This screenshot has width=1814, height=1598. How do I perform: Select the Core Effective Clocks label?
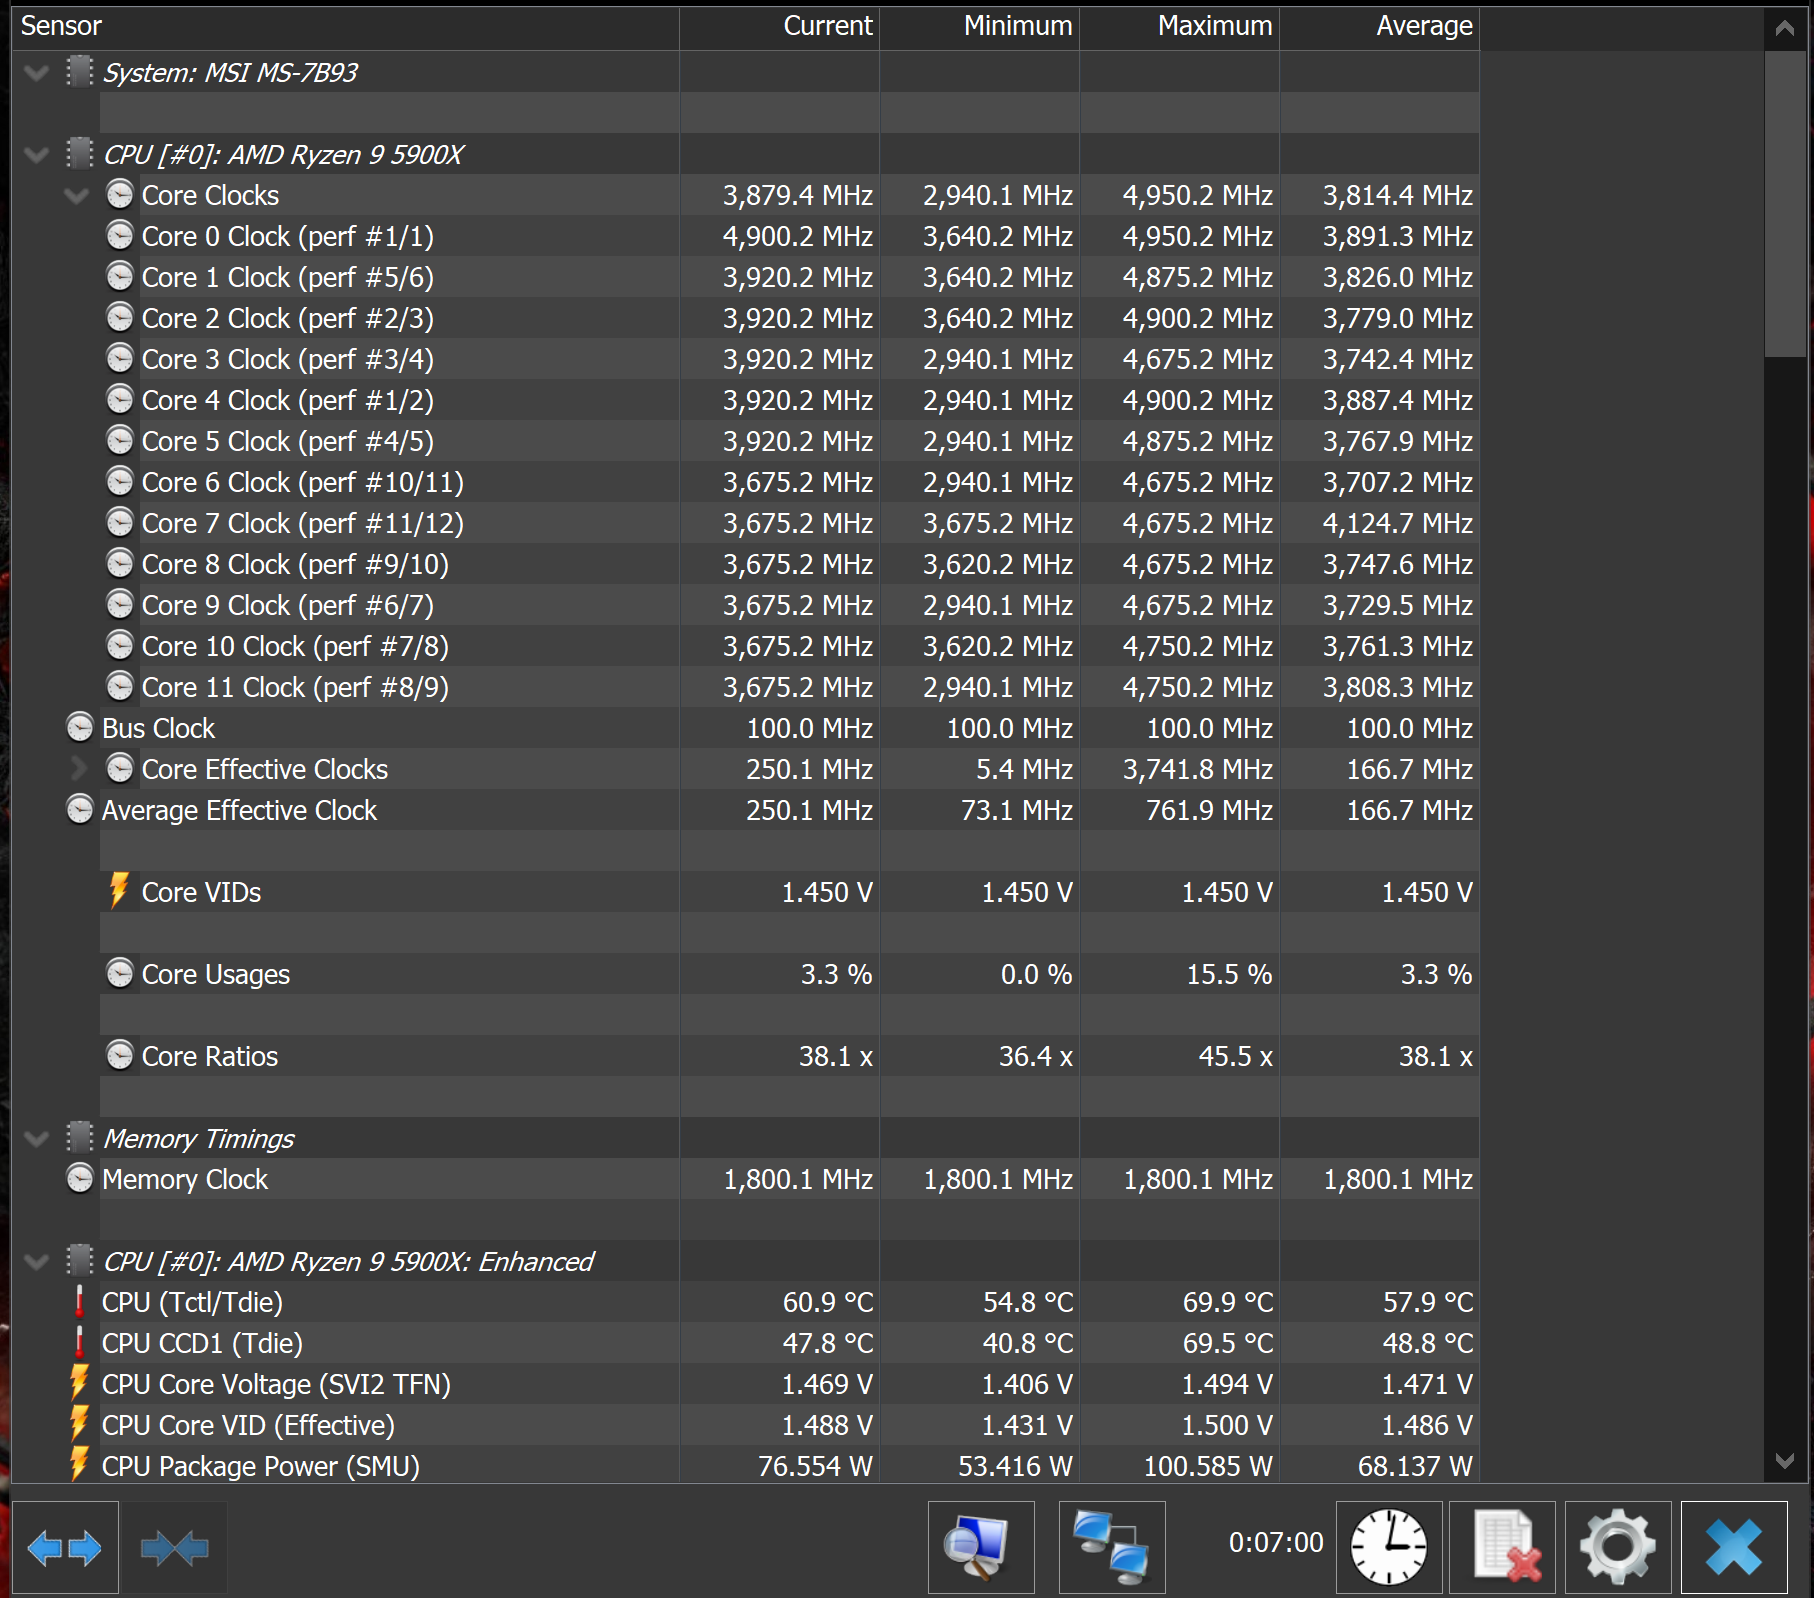[265, 769]
